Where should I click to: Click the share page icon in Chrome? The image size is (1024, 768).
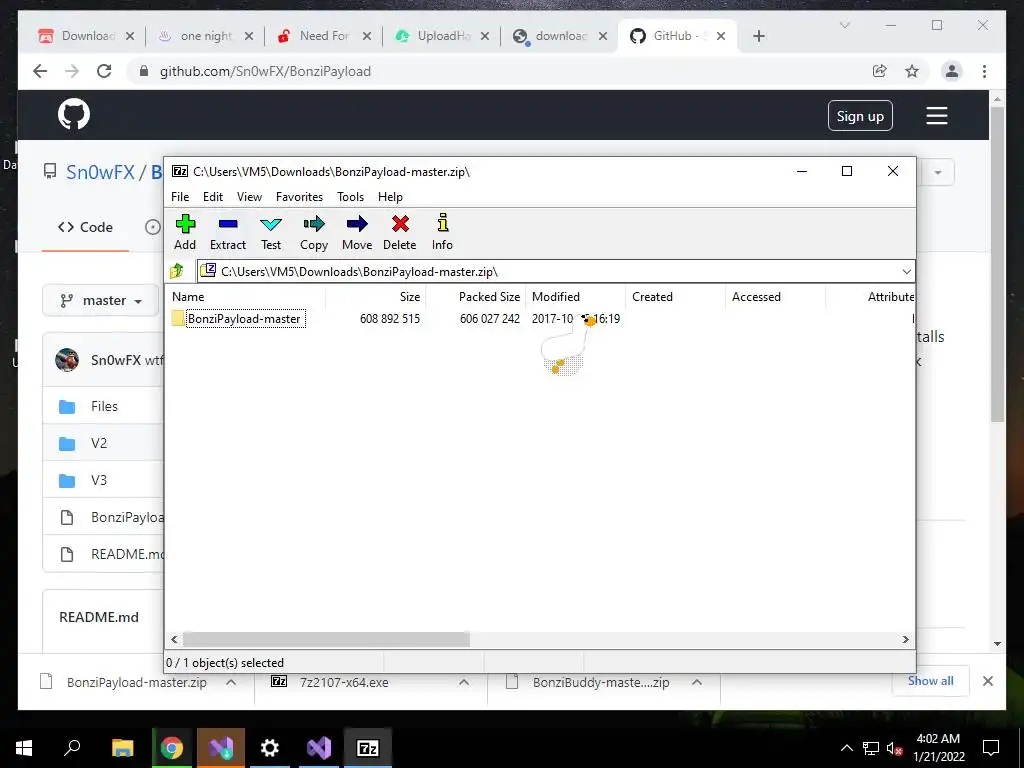coord(880,71)
